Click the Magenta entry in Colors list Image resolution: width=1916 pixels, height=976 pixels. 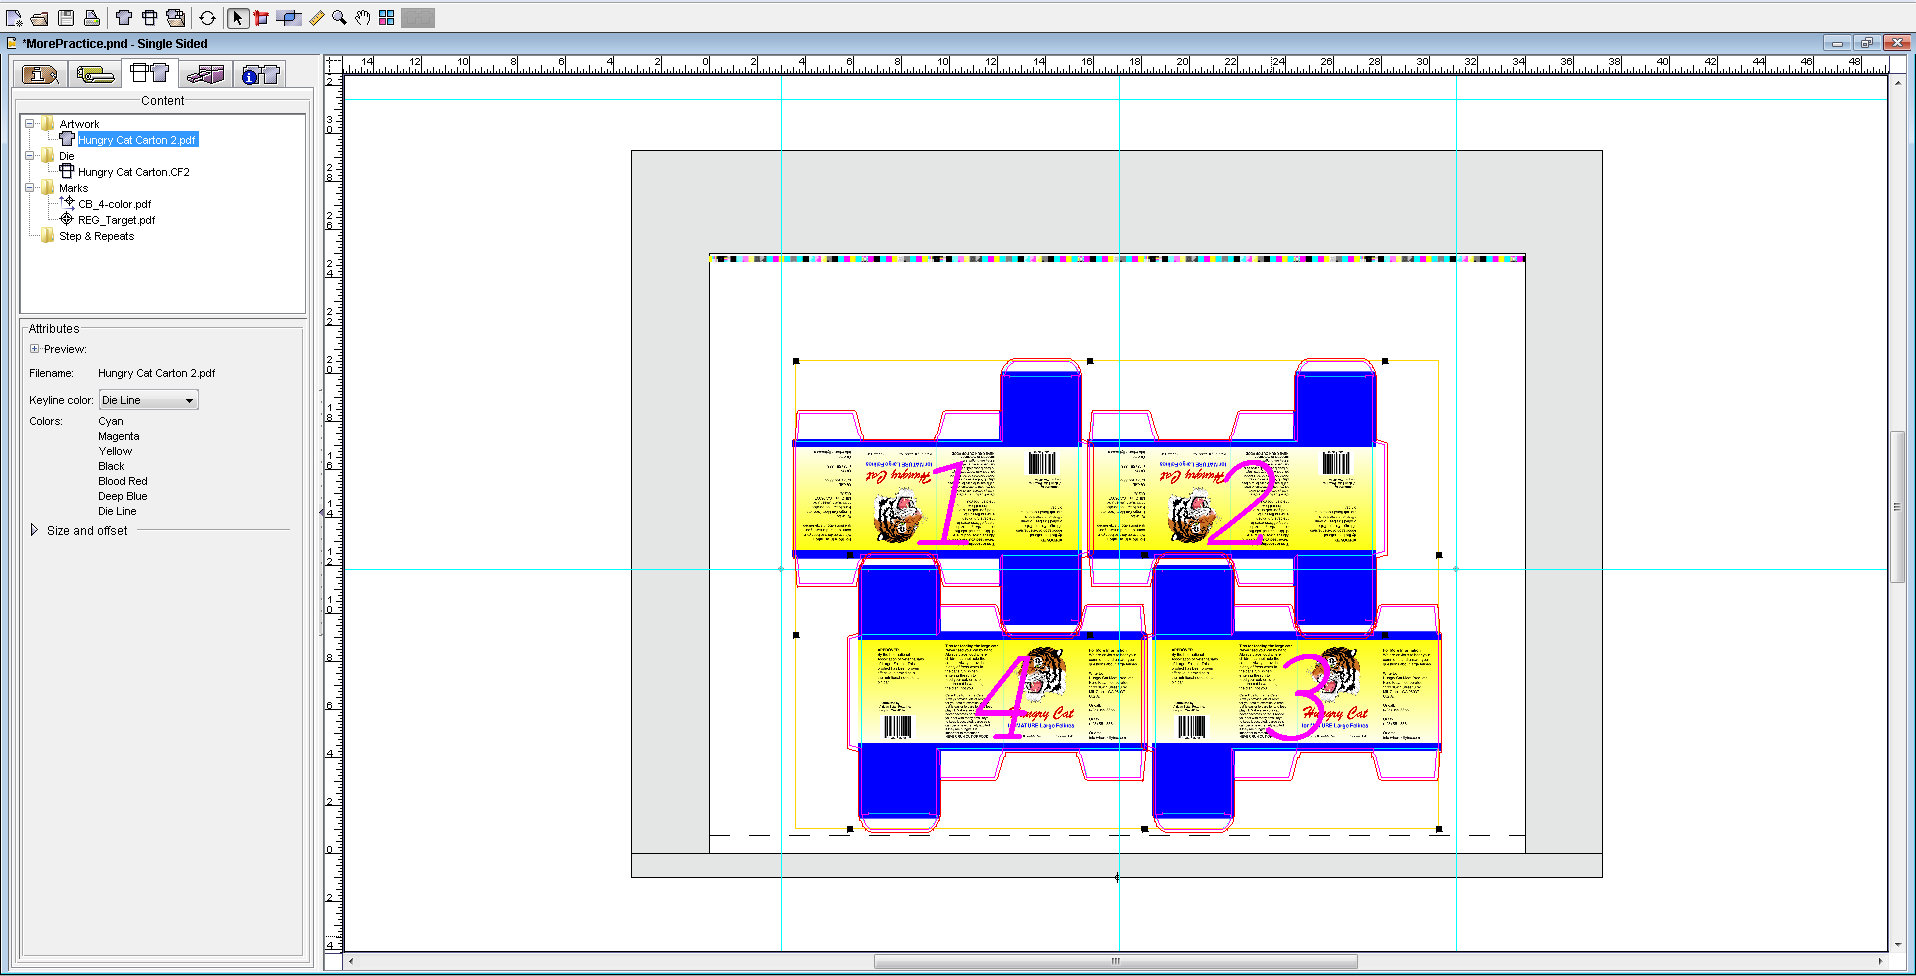(x=119, y=436)
